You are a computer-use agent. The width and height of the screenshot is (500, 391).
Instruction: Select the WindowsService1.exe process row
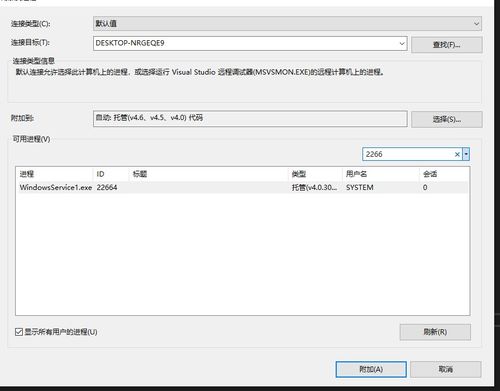(242, 187)
